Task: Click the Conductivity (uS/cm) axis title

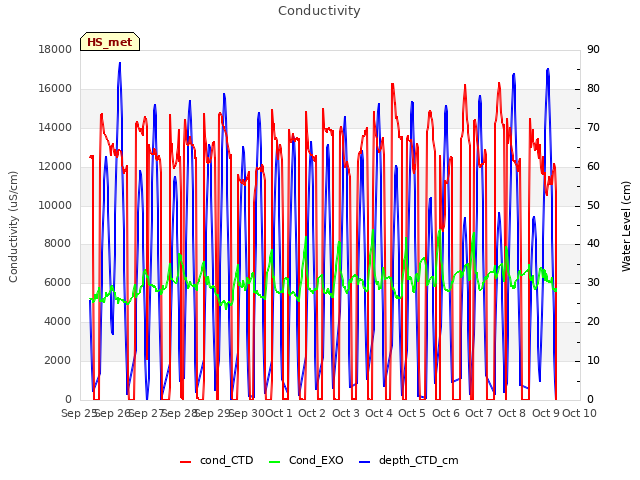Action: [x=13, y=227]
